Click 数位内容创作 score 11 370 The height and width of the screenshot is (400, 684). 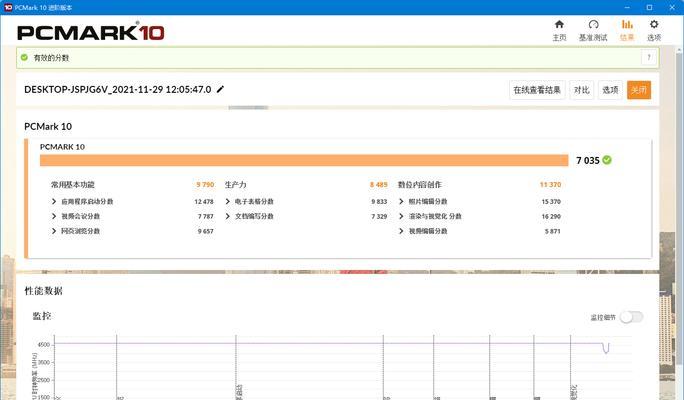[551, 185]
